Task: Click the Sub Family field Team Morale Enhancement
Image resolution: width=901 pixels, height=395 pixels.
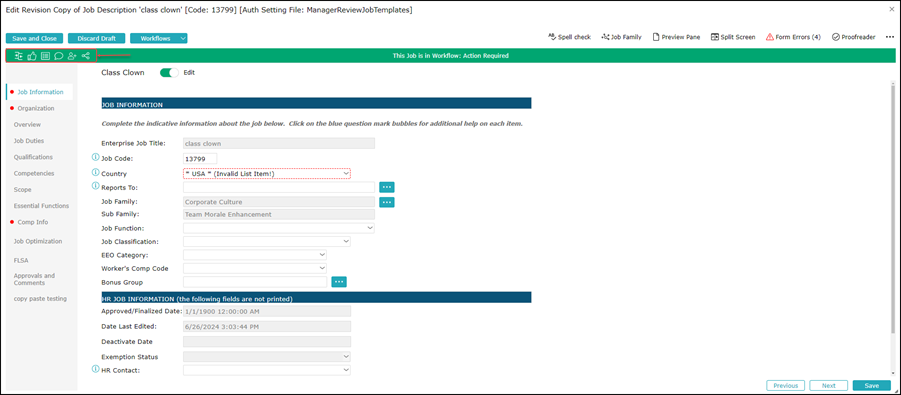Action: [x=279, y=214]
